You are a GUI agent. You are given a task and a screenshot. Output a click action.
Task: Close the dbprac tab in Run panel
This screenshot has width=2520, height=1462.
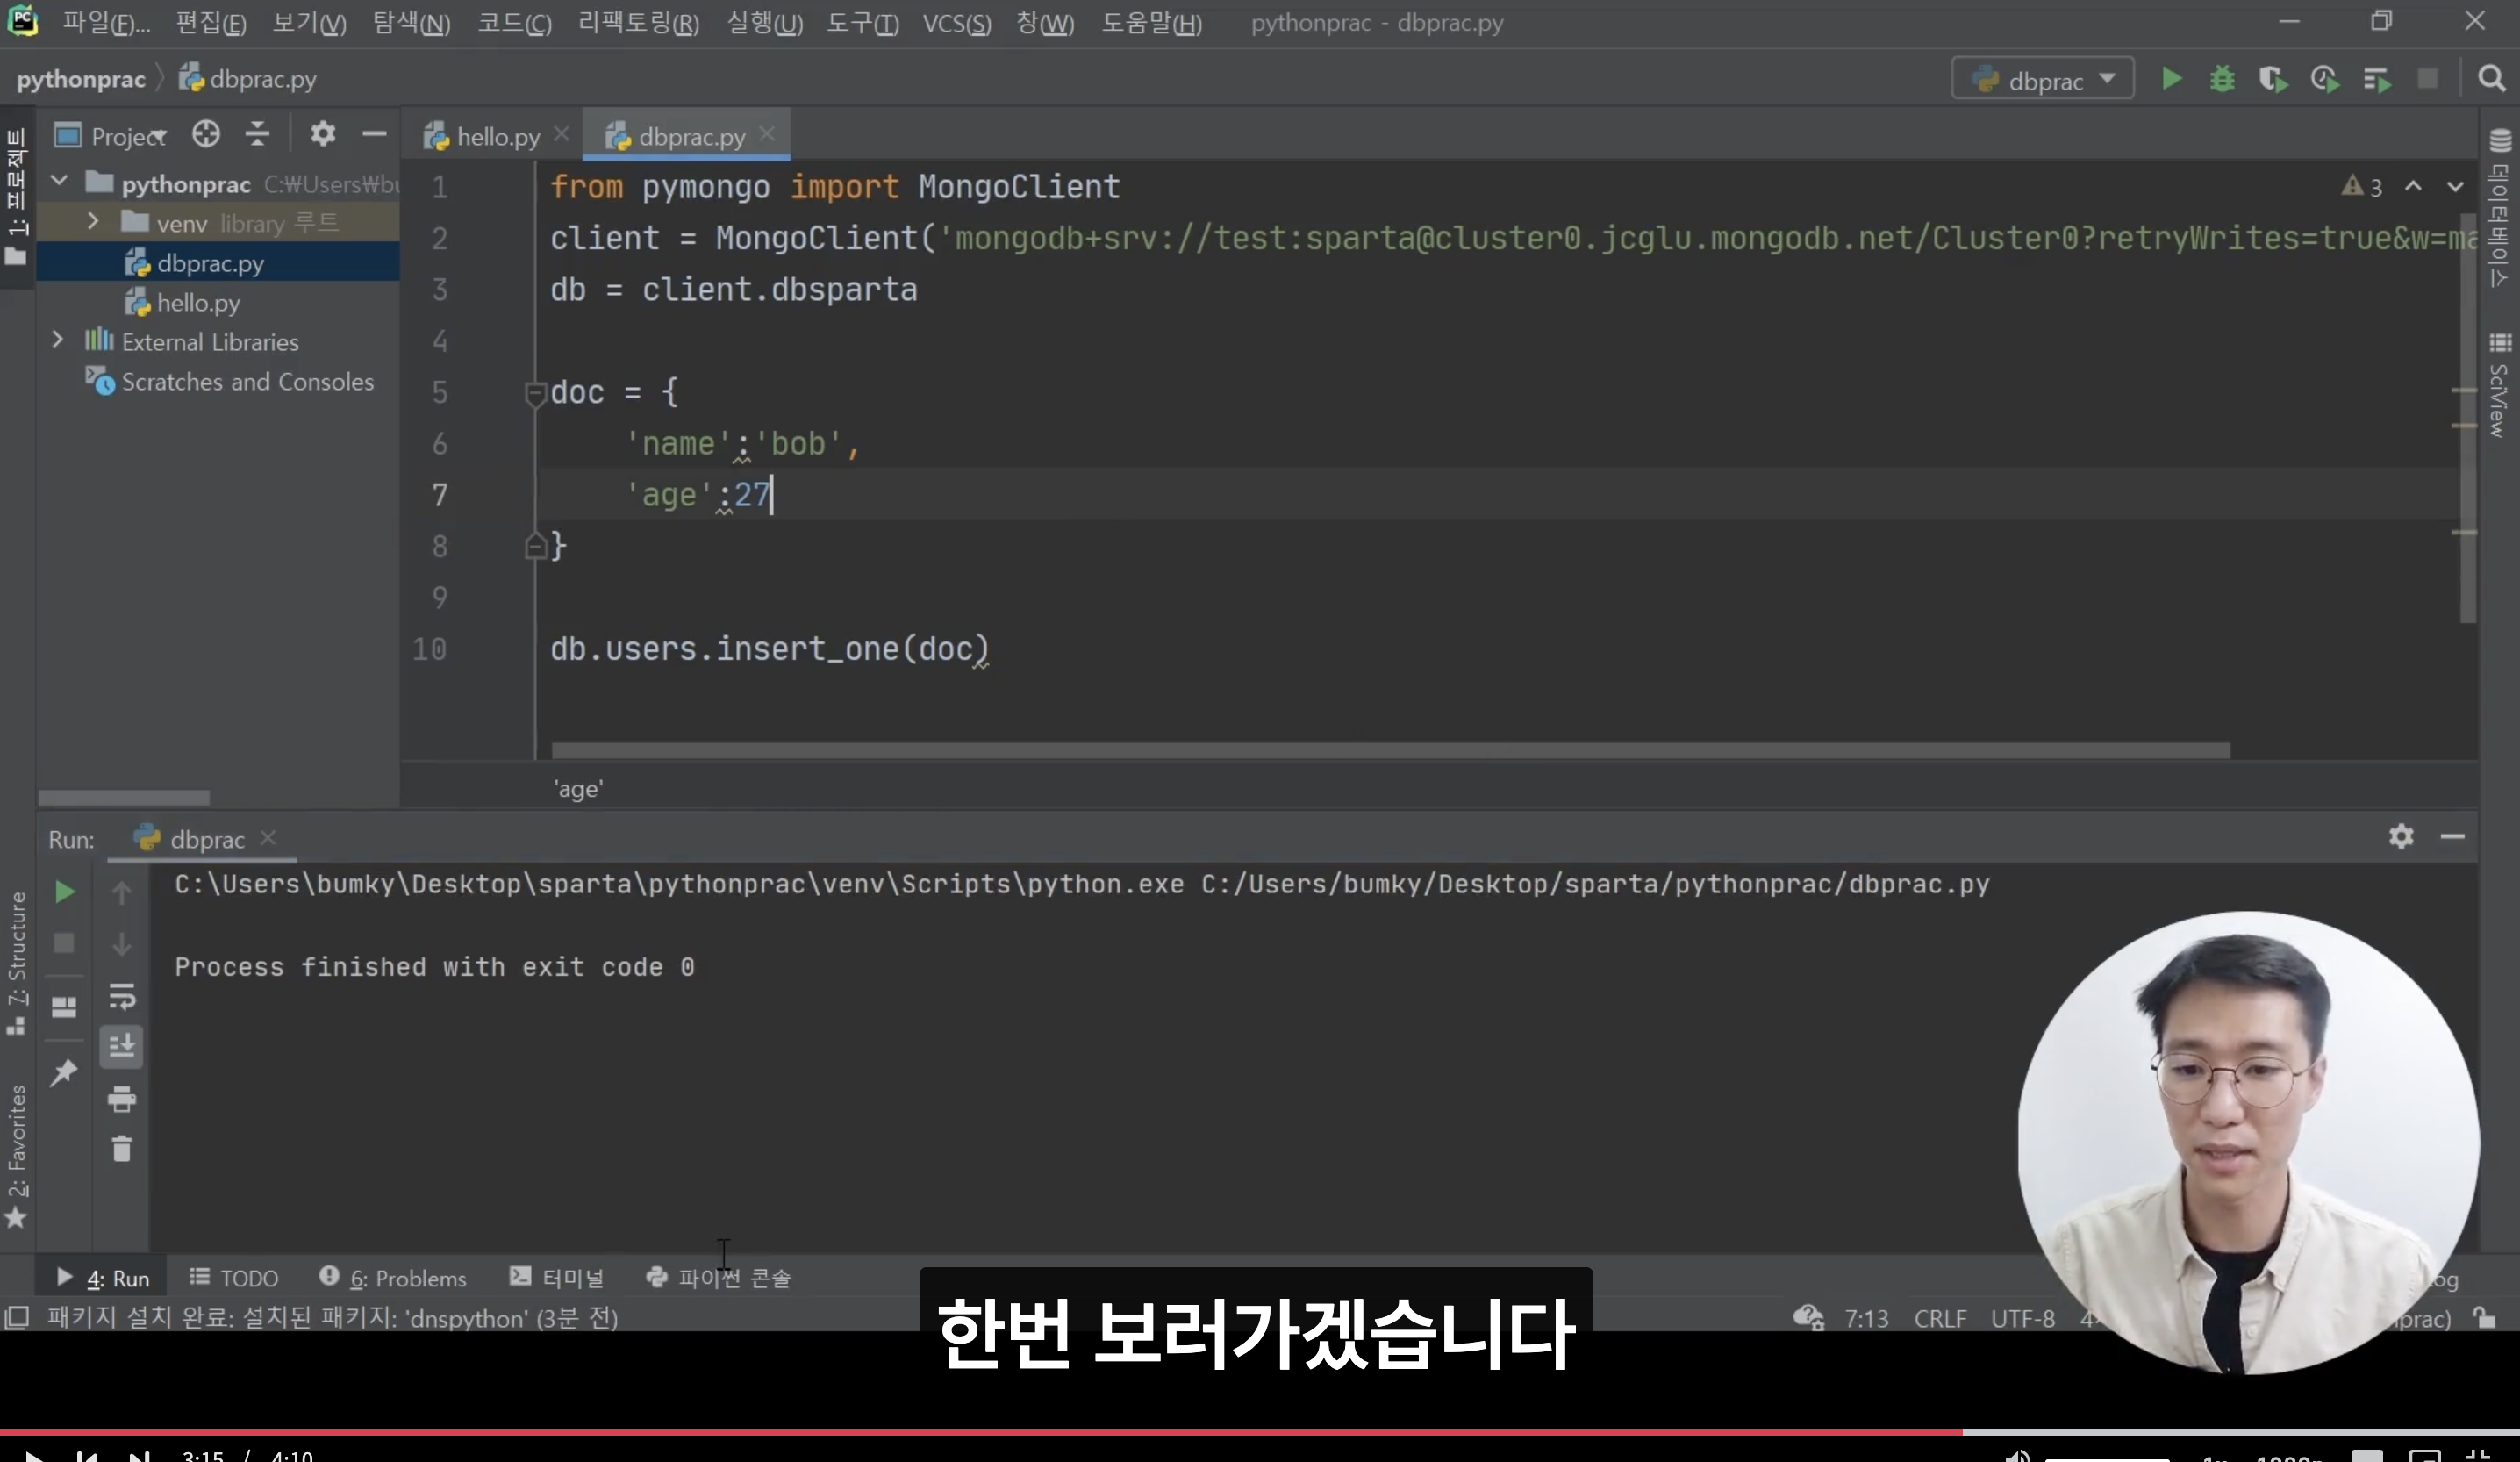pos(268,837)
